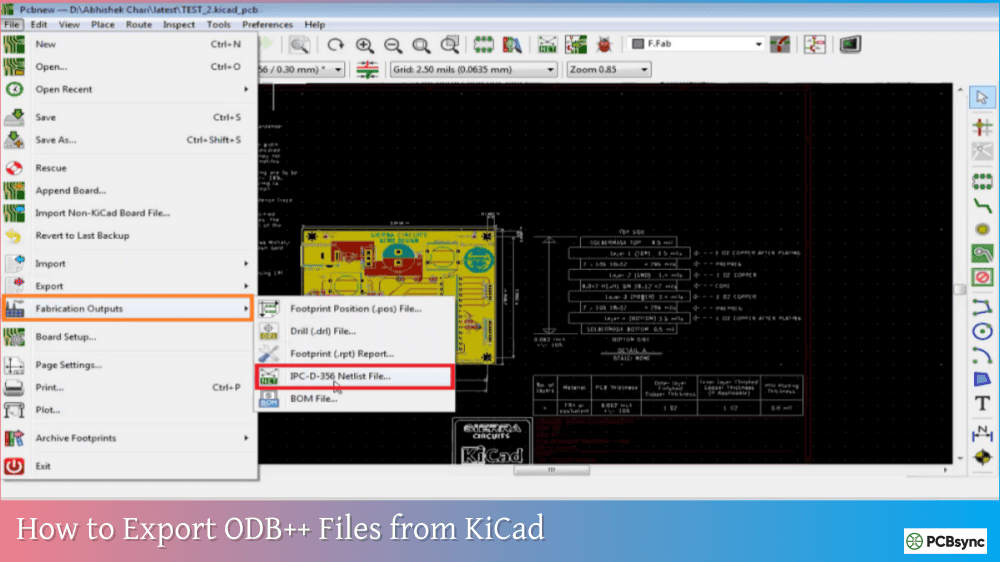
Task: Select the add footprint tool
Action: 982,181
